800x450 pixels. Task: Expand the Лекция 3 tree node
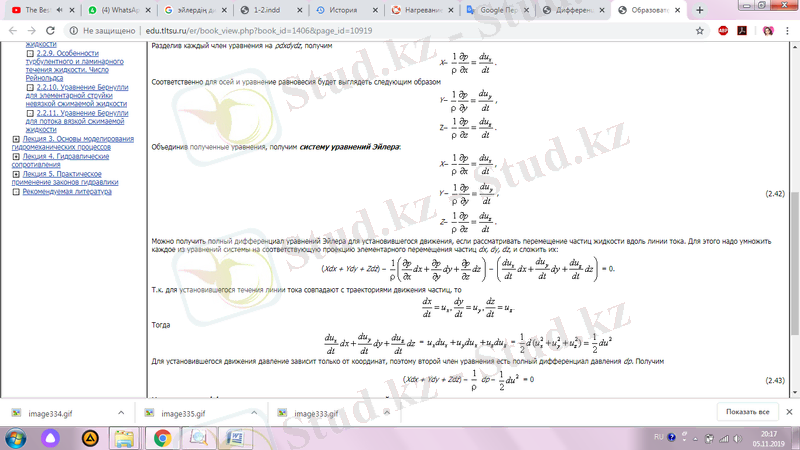pos(16,139)
